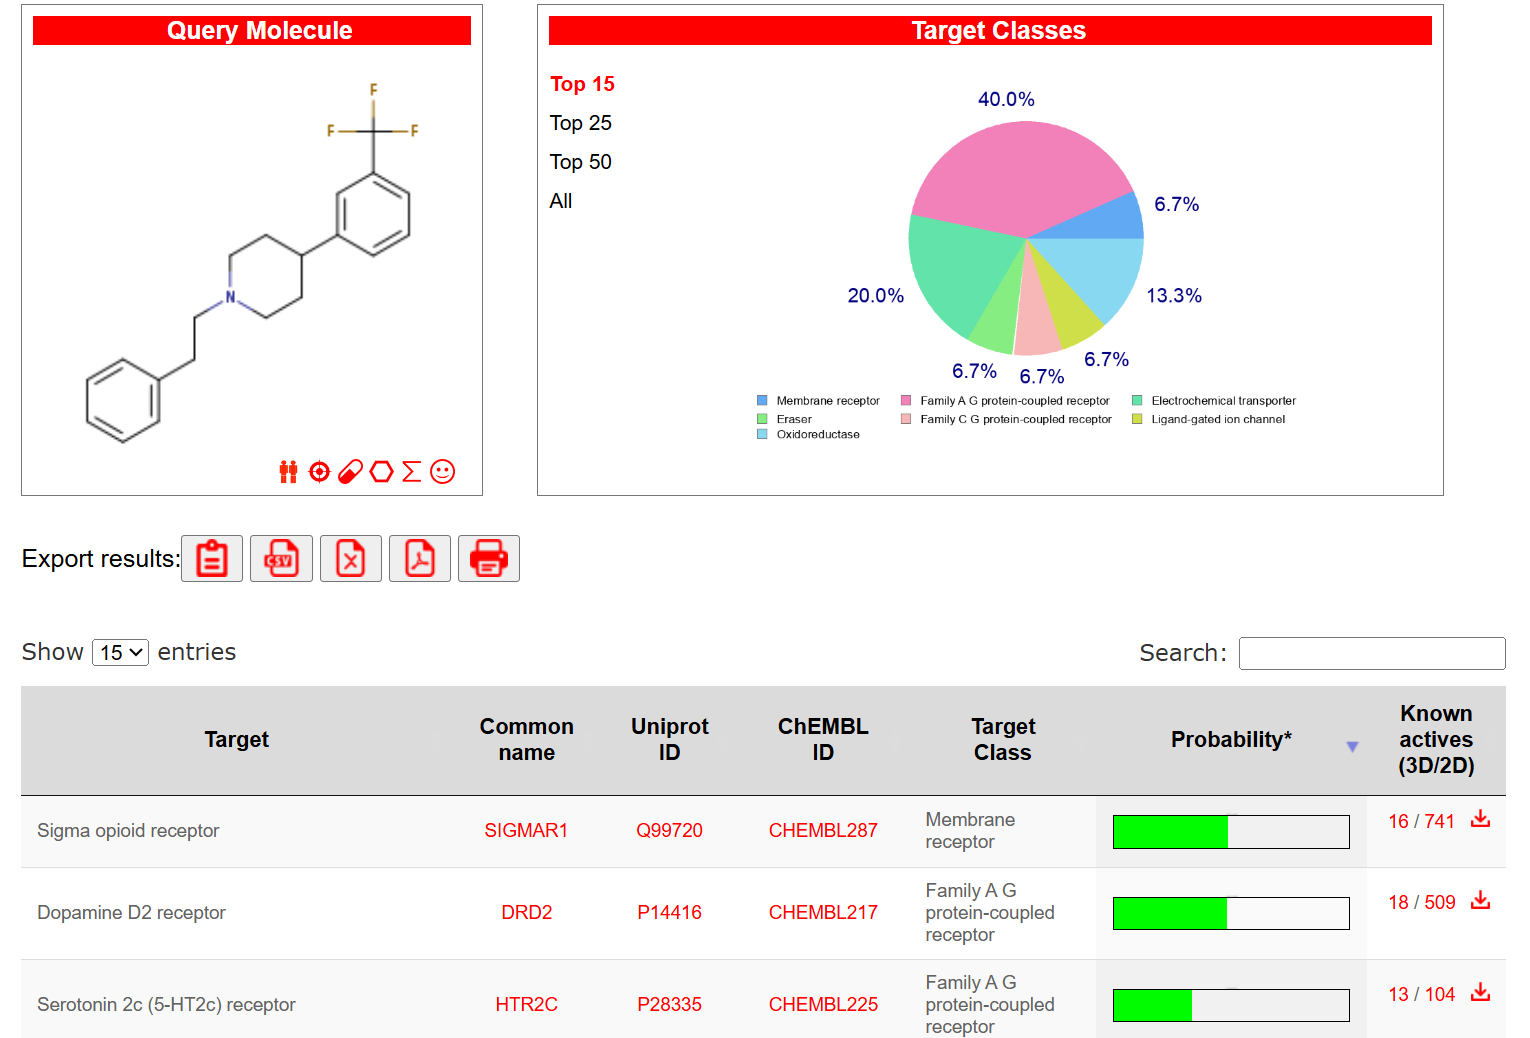Export results as PDF document
This screenshot has width=1530, height=1038.
(x=420, y=558)
